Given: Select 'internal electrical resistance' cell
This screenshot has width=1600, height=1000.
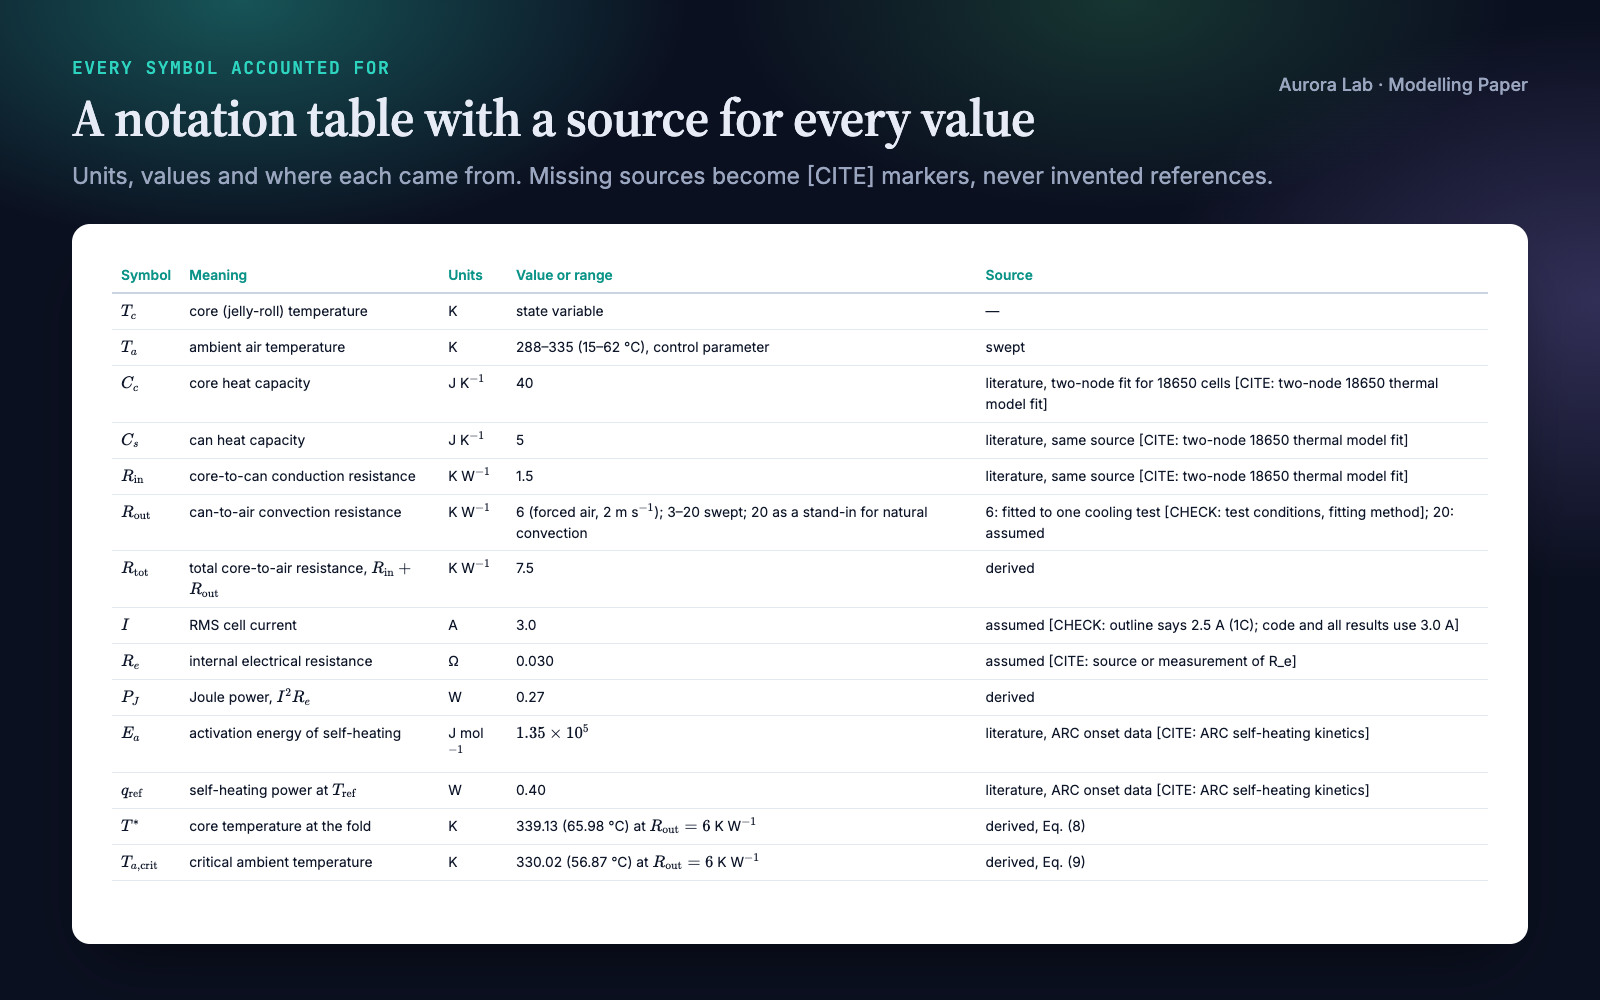Looking at the screenshot, I should click(281, 661).
